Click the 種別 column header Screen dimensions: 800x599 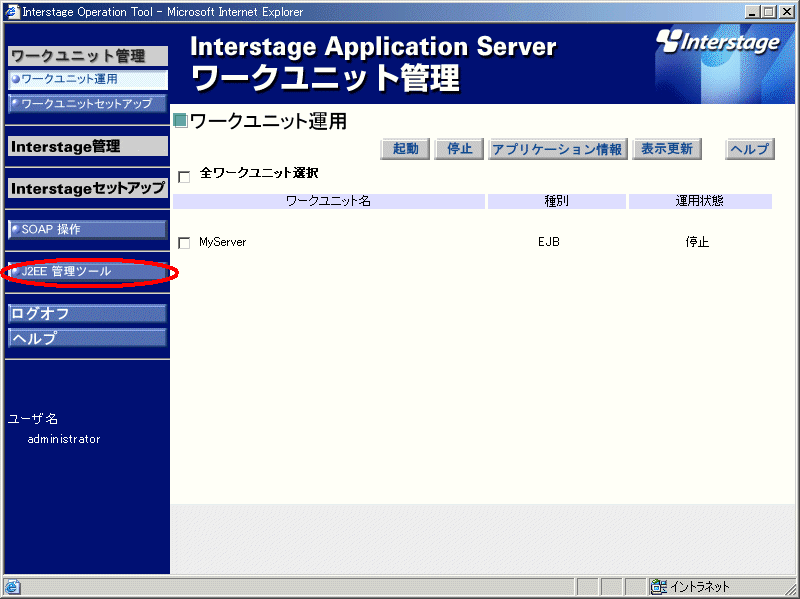coord(557,201)
